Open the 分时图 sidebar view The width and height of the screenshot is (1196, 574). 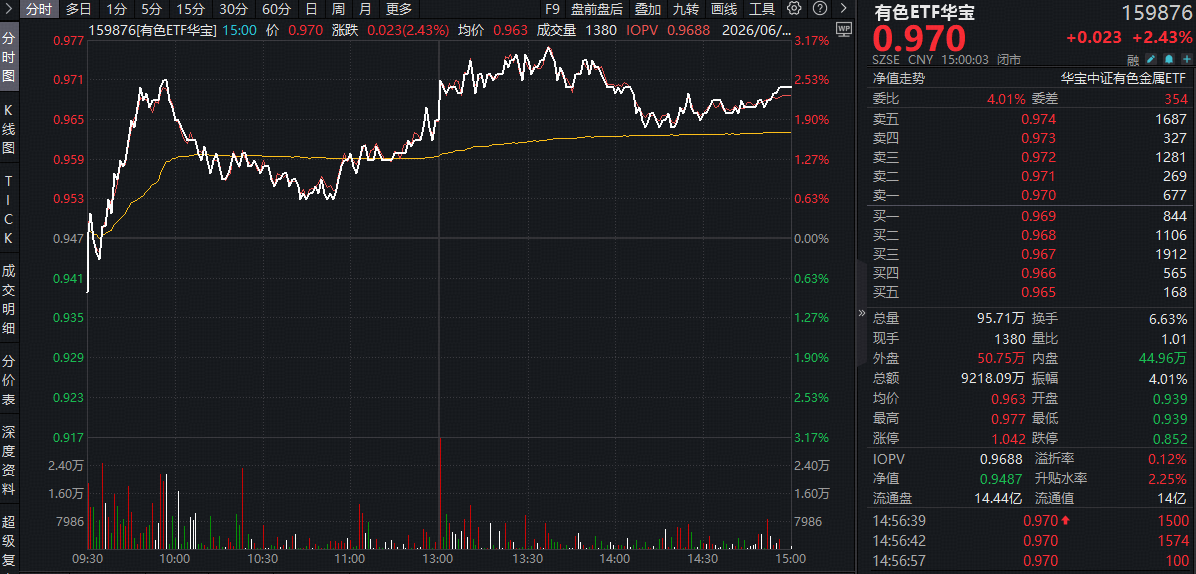9,56
